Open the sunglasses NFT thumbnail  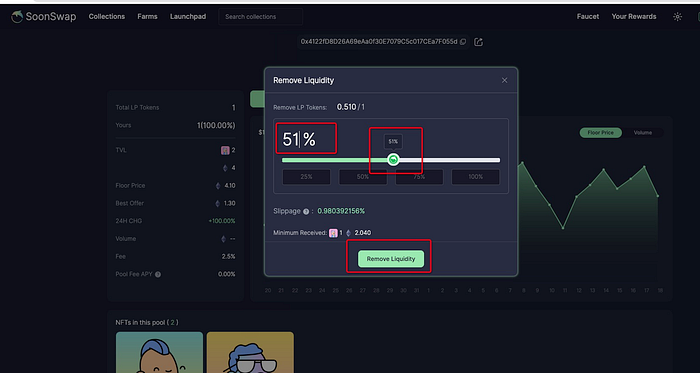pos(250,352)
